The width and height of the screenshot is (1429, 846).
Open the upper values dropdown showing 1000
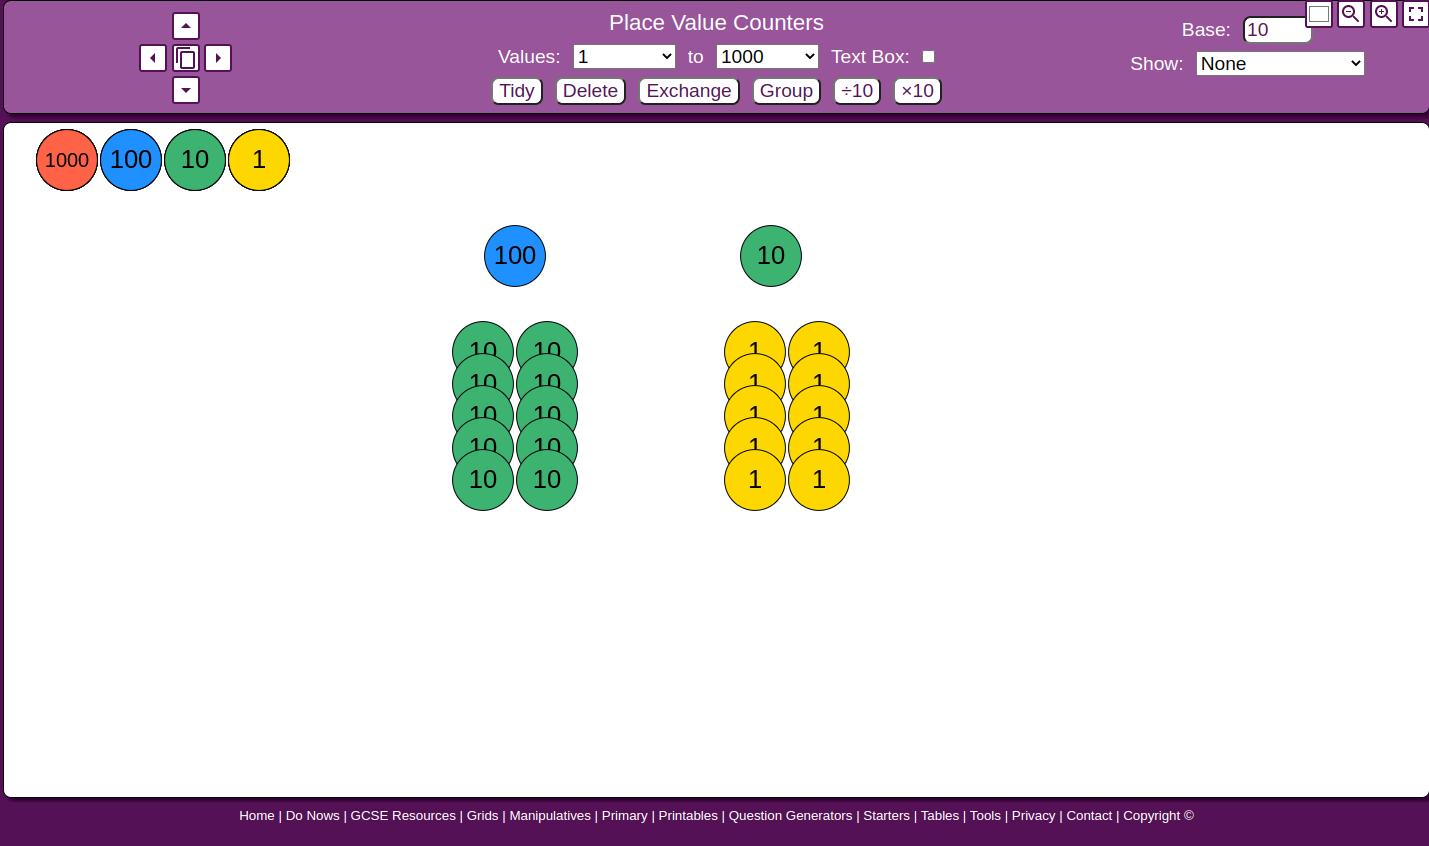tap(767, 56)
